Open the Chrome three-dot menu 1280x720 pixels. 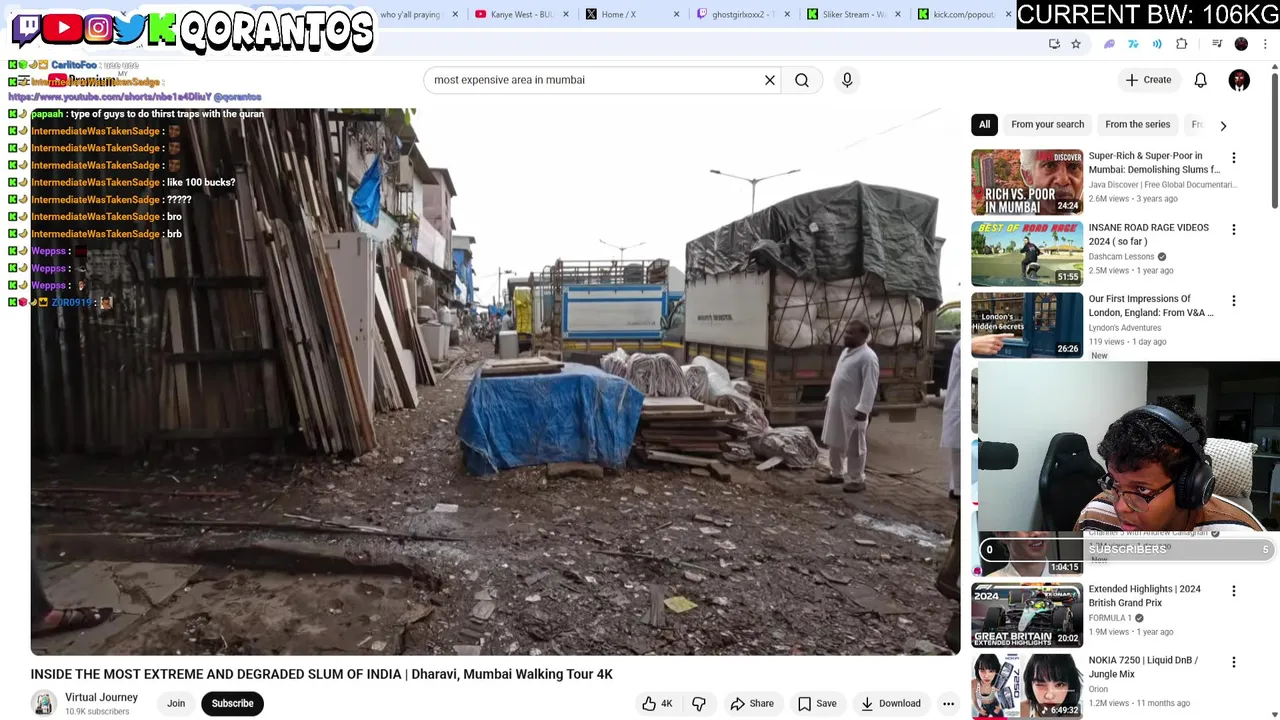click(1265, 44)
